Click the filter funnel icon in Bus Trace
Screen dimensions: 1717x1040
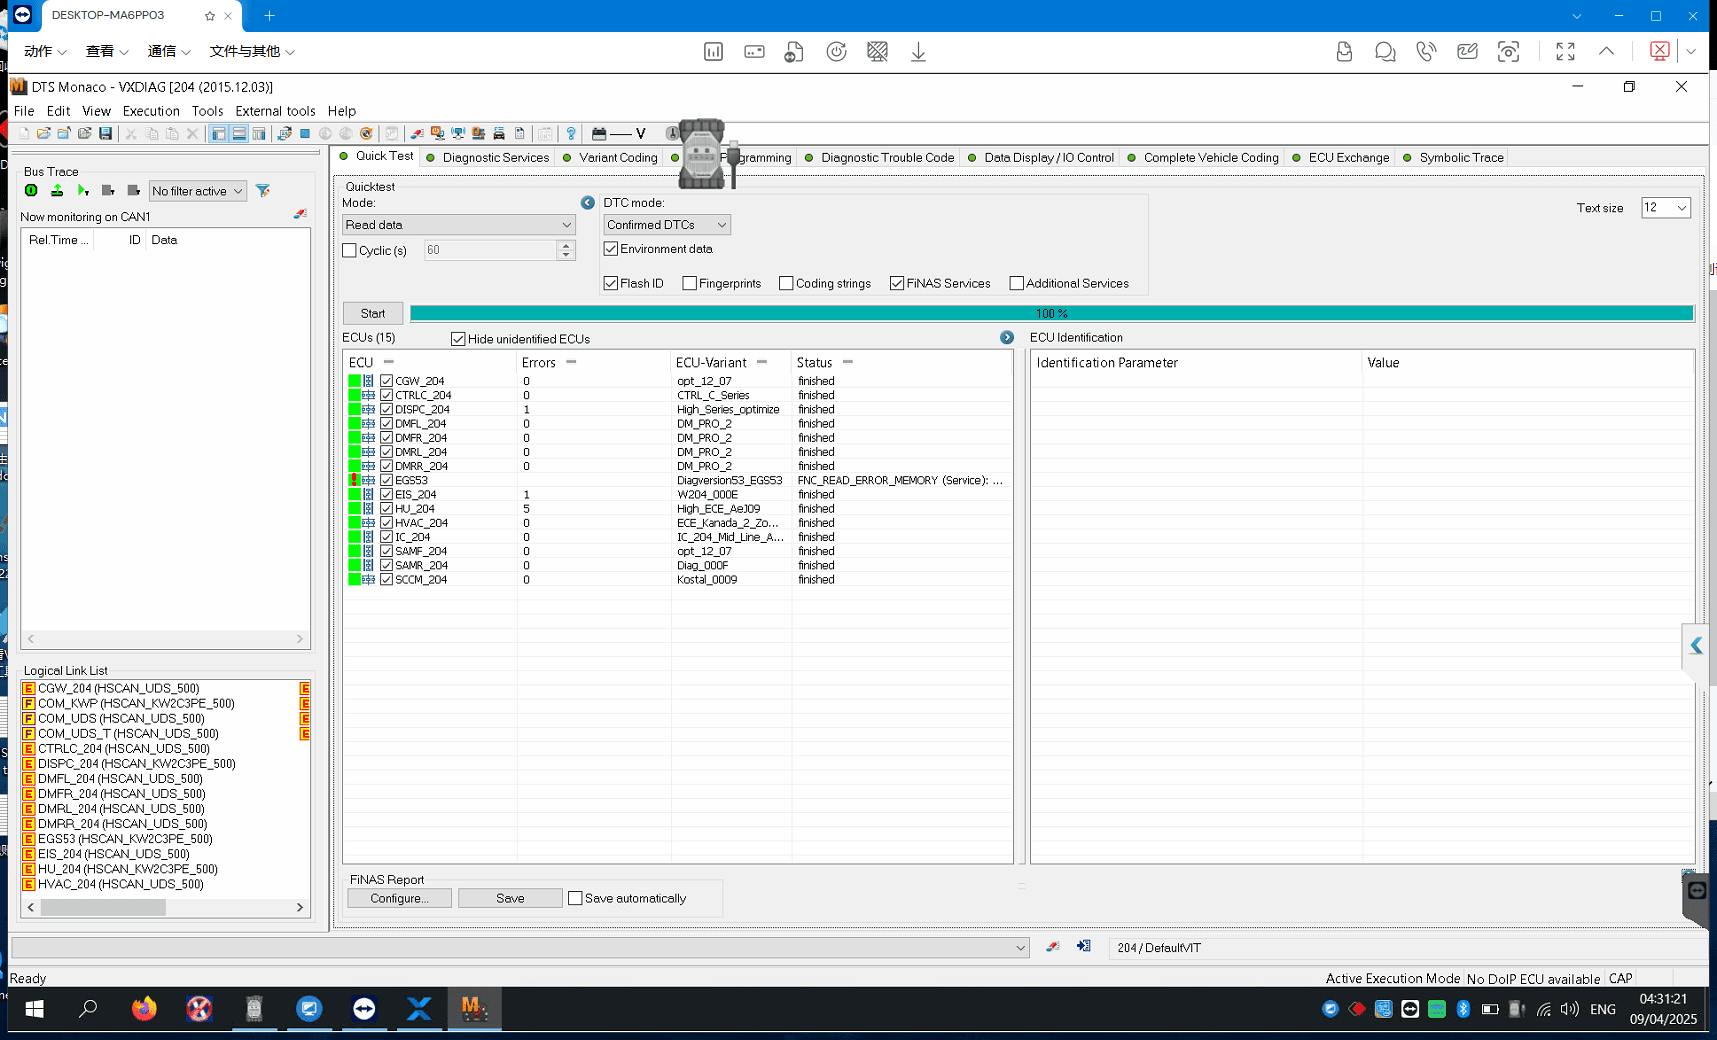263,191
